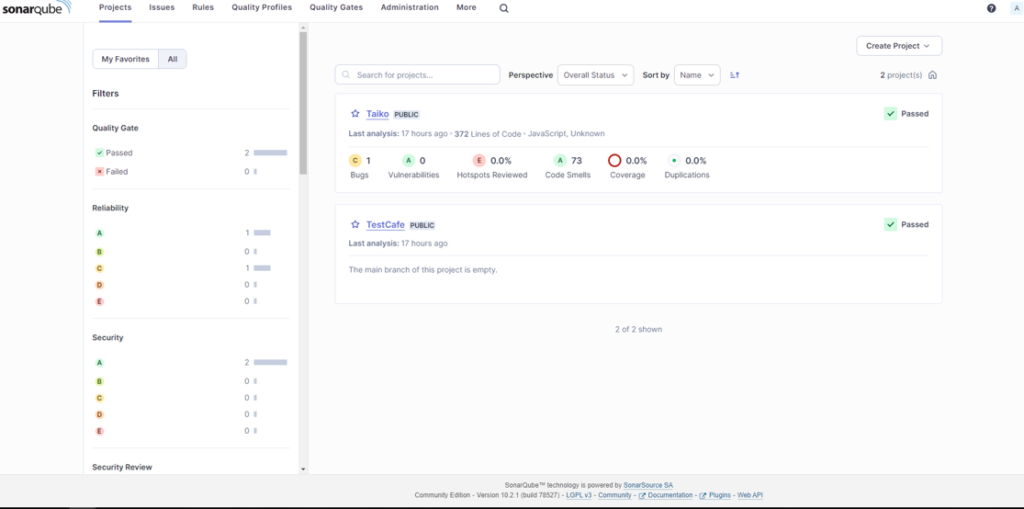1024x509 pixels.
Task: Star the TestCafe project as favorite
Action: click(355, 225)
